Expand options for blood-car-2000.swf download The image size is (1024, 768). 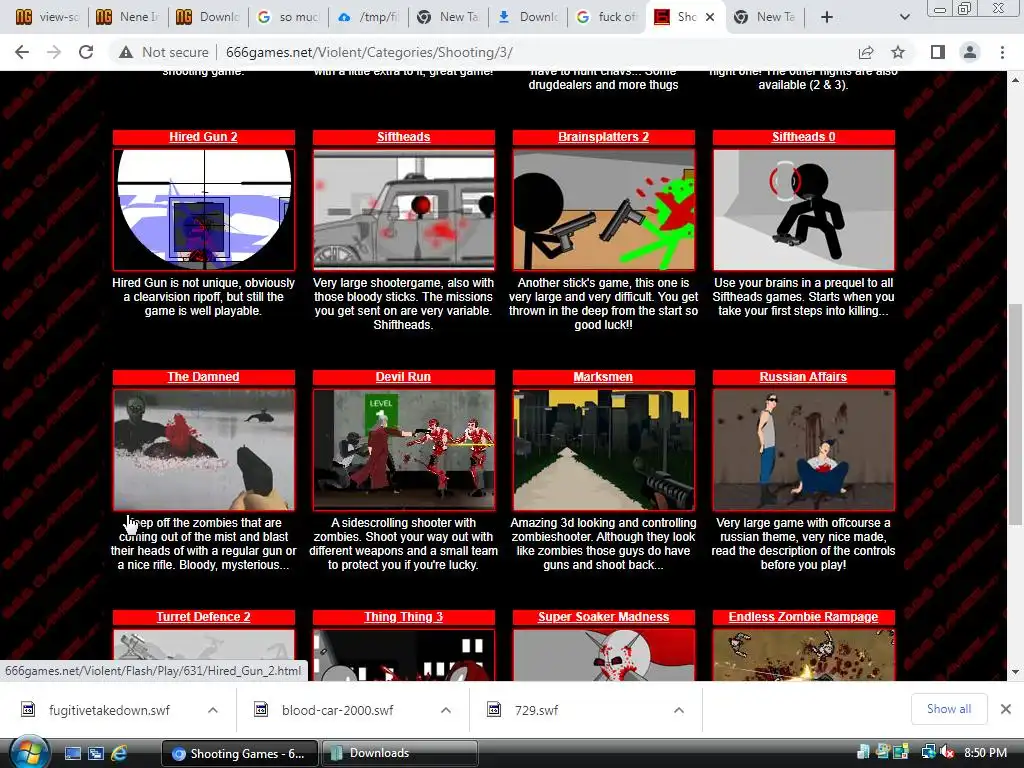tap(445, 710)
